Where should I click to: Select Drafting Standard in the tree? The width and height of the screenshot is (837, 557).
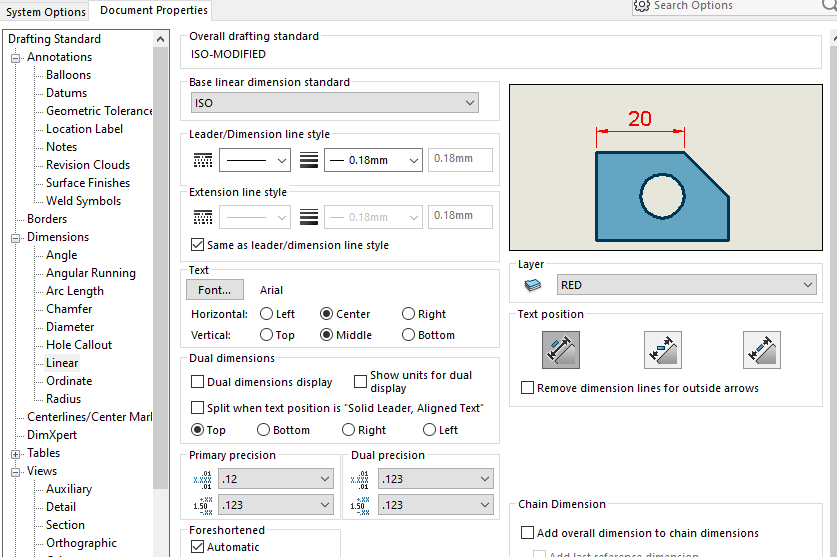tap(54, 39)
